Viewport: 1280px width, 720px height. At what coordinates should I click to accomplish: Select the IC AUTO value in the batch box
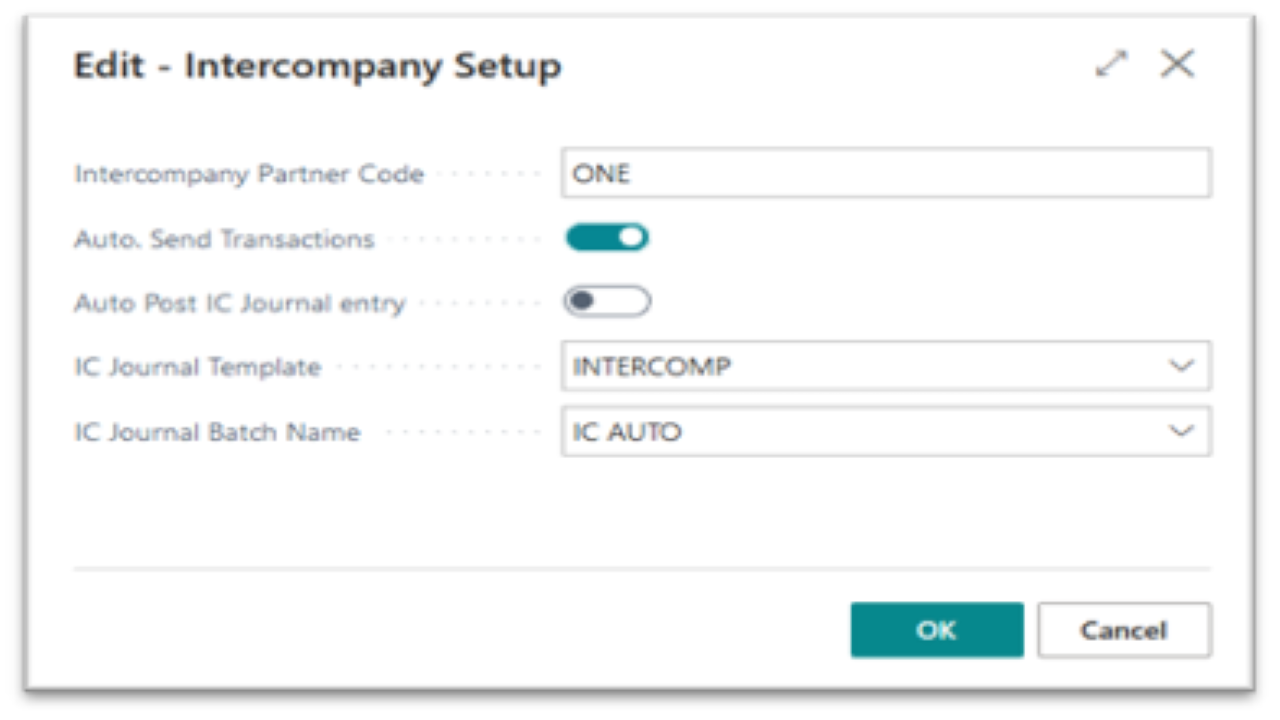coord(626,432)
